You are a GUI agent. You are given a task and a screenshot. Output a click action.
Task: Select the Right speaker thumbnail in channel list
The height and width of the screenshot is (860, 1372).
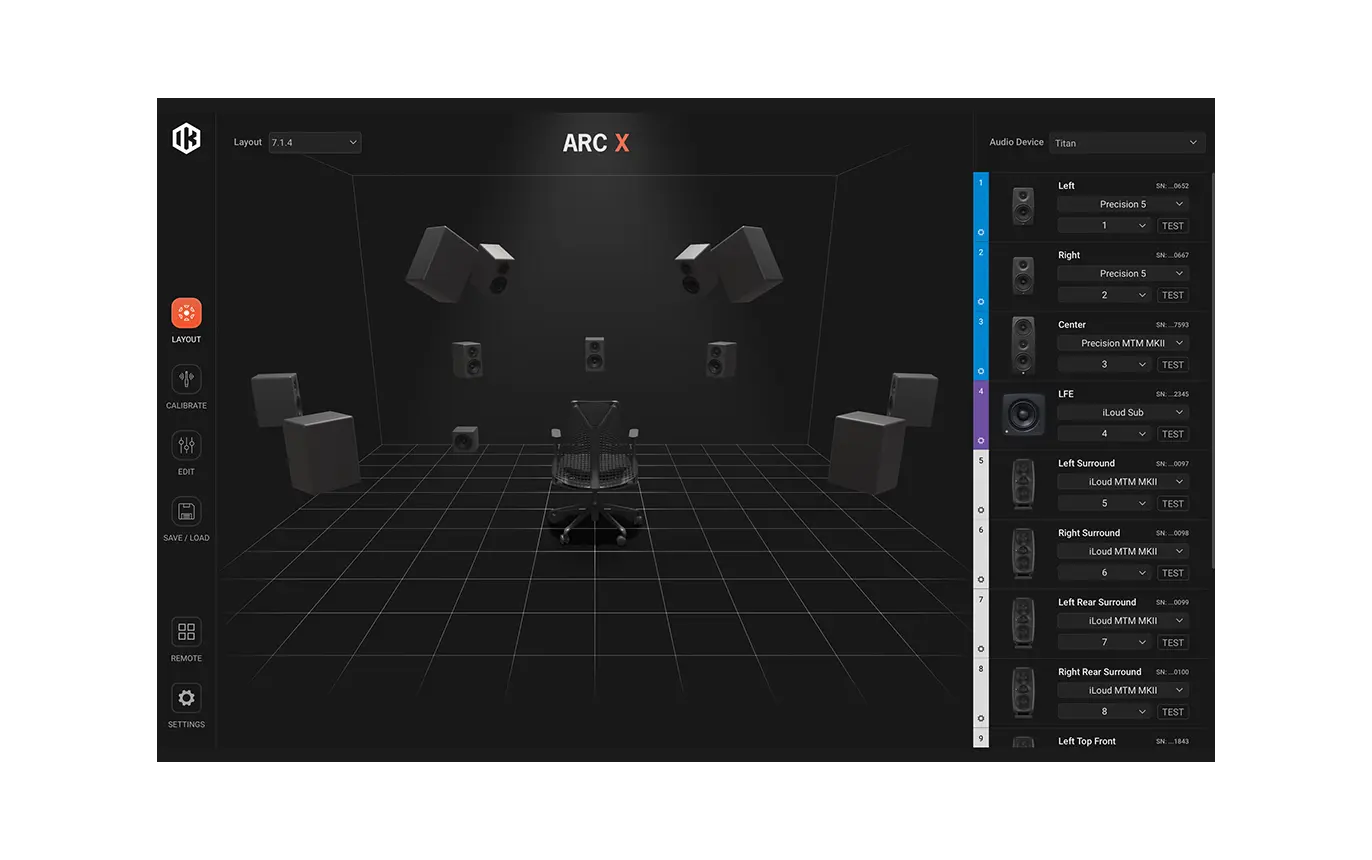1023,275
